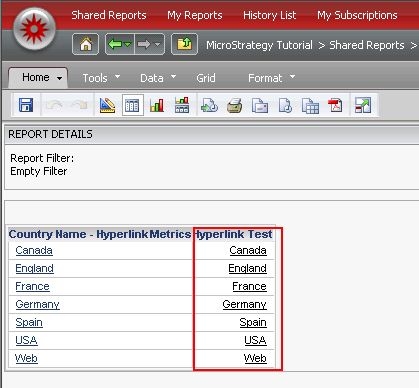The image size is (419, 388).
Task: Switch to Grid view icon
Action: click(x=133, y=105)
